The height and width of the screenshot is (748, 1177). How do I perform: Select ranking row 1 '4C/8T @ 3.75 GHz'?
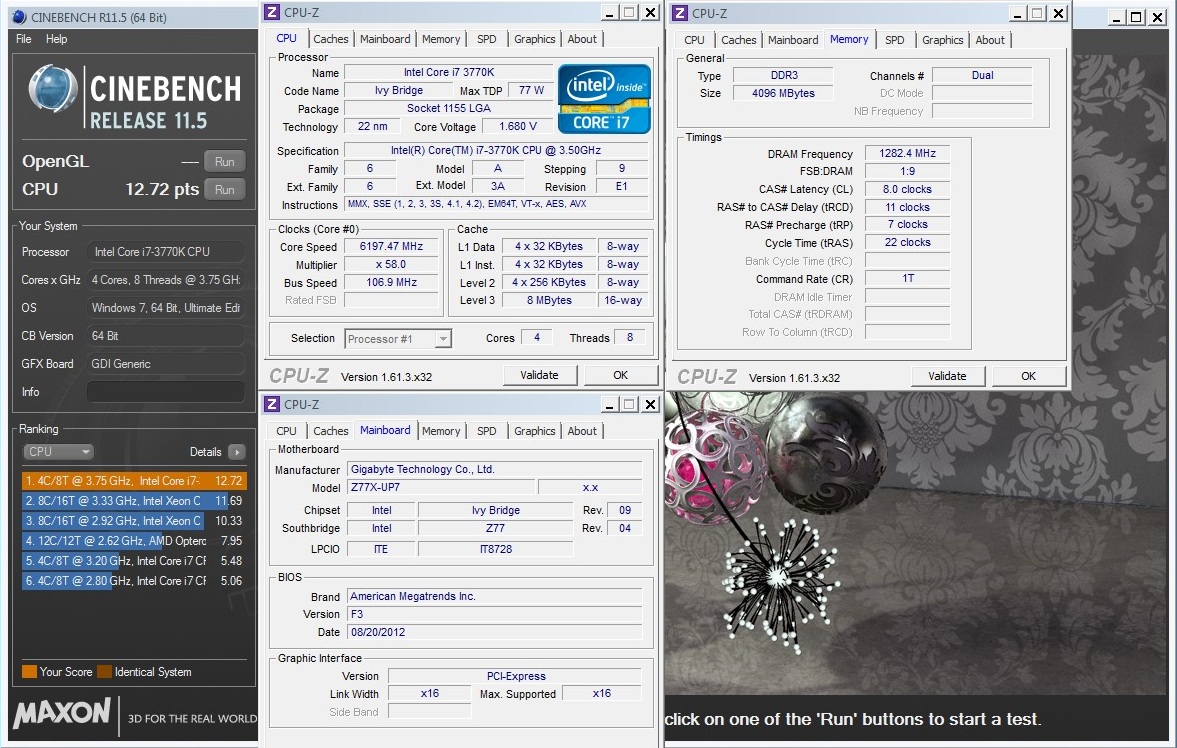[134, 481]
